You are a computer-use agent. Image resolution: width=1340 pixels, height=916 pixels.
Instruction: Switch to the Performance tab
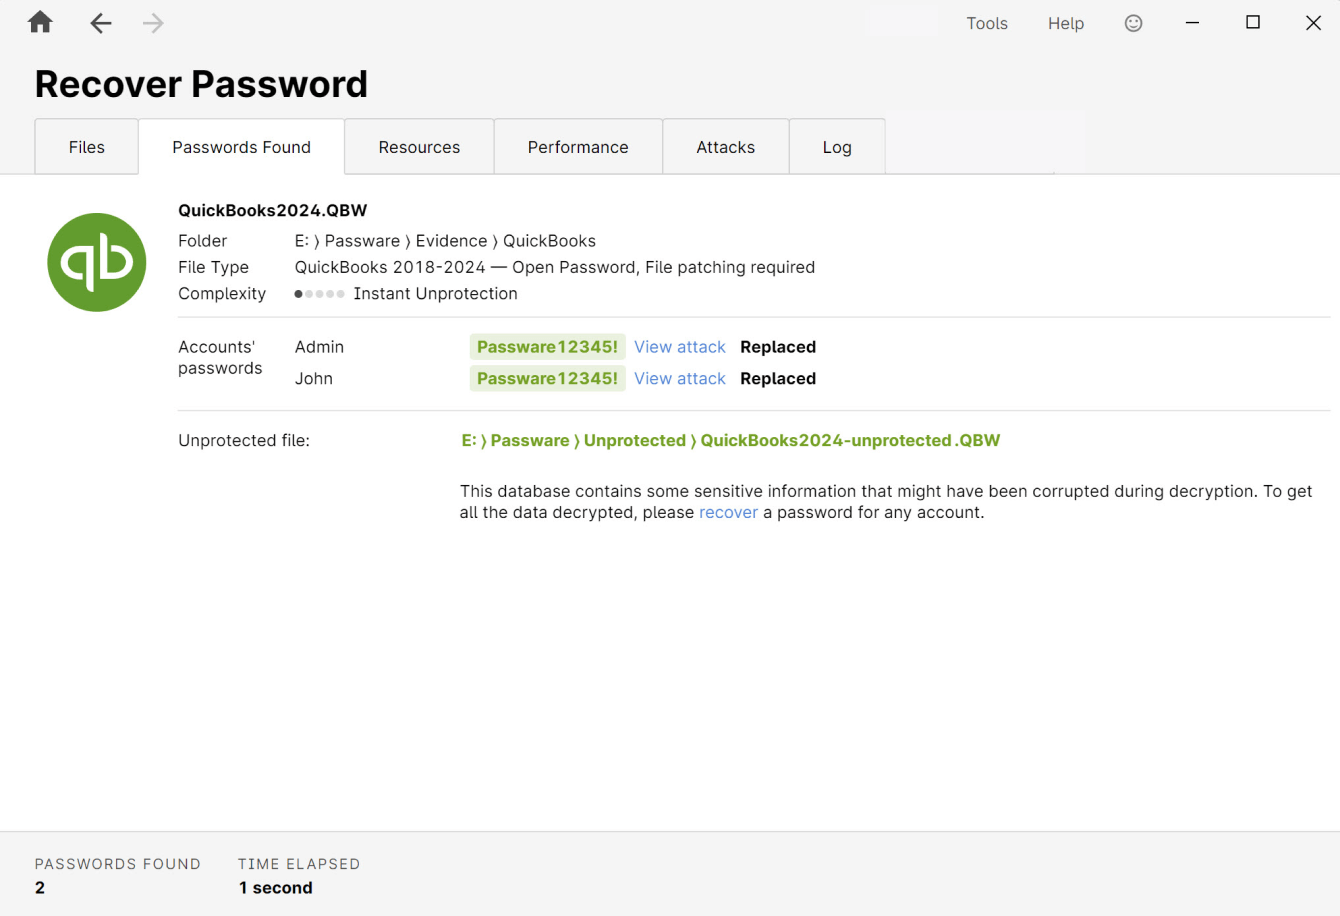point(578,147)
